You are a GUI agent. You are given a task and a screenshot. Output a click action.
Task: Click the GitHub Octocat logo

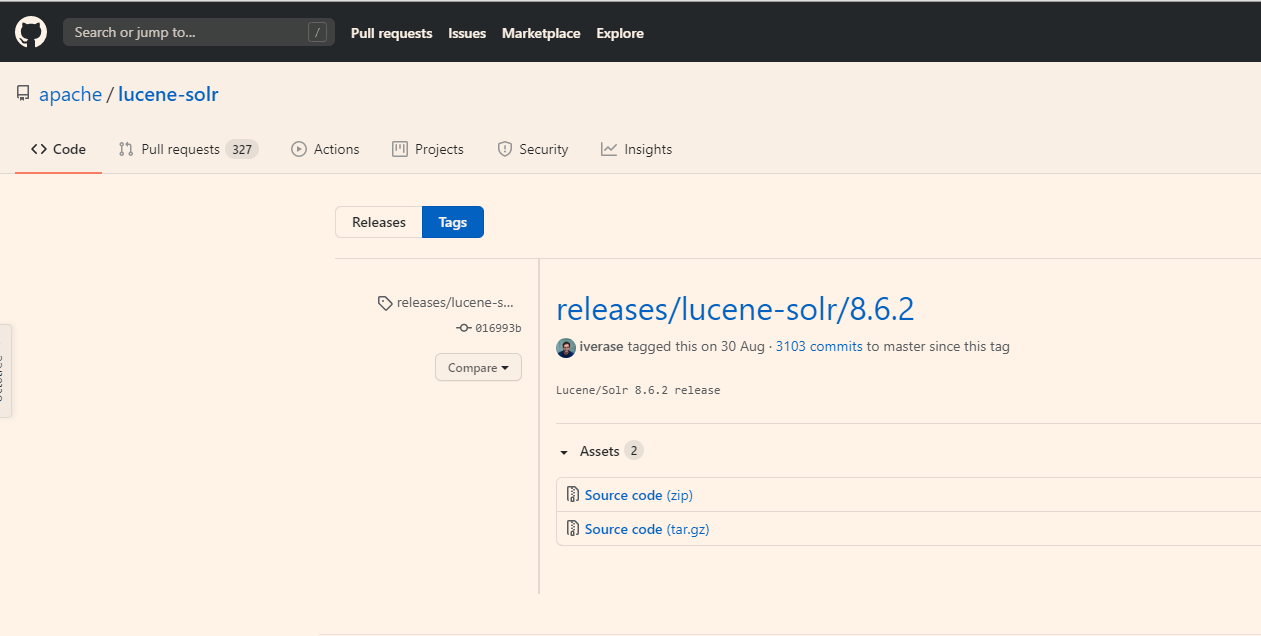click(x=31, y=32)
